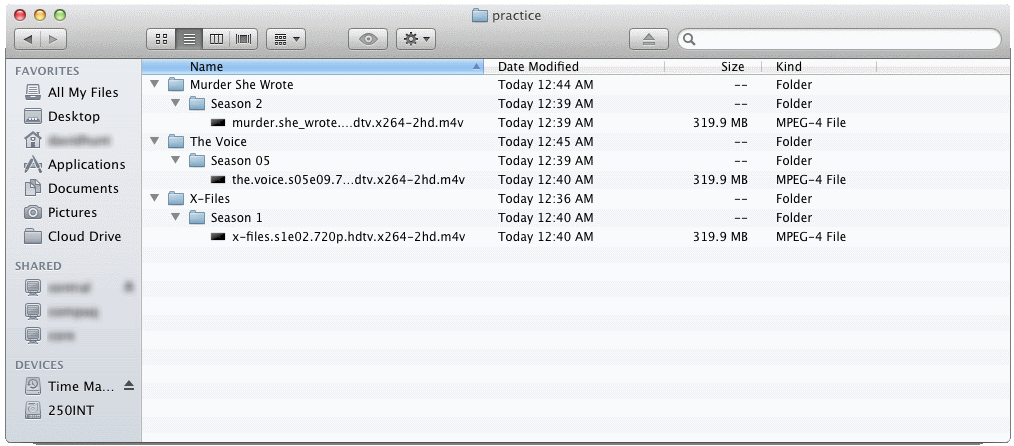Collapse the Murder She Wrote folder

coord(154,84)
